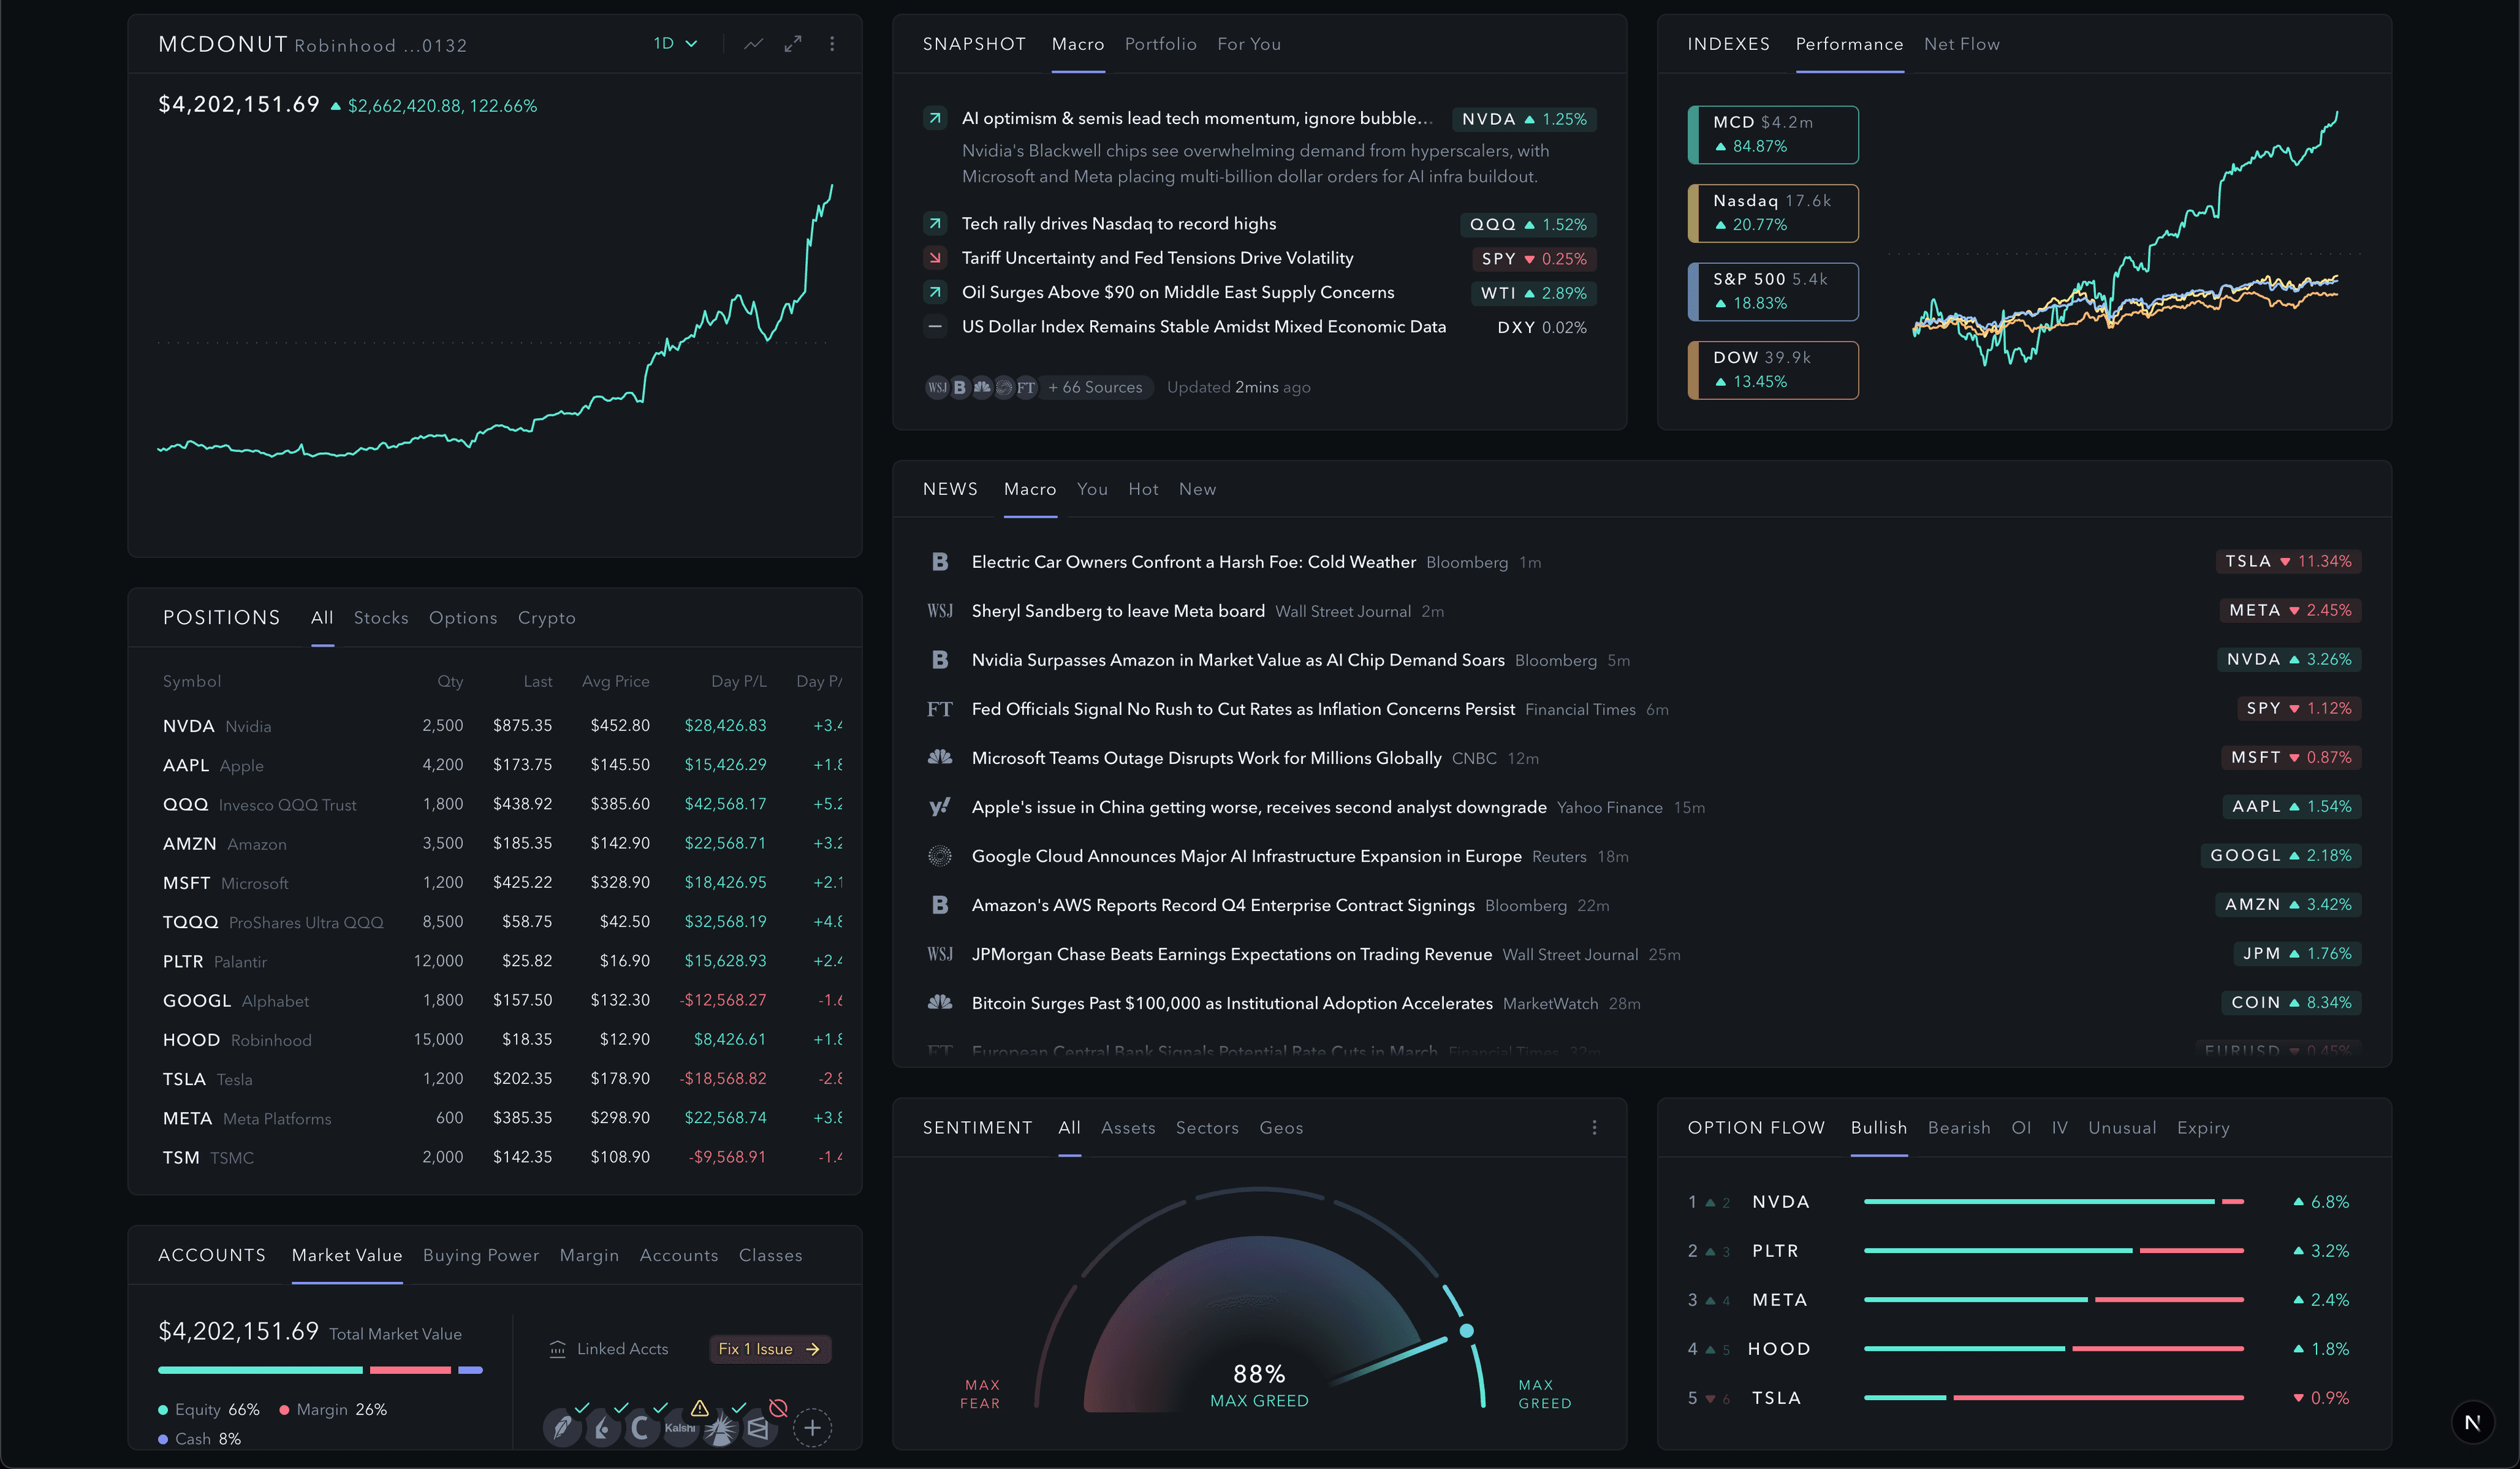2520x1469 pixels.
Task: Click the sentiment gauge indicator knob
Action: click(1466, 1331)
